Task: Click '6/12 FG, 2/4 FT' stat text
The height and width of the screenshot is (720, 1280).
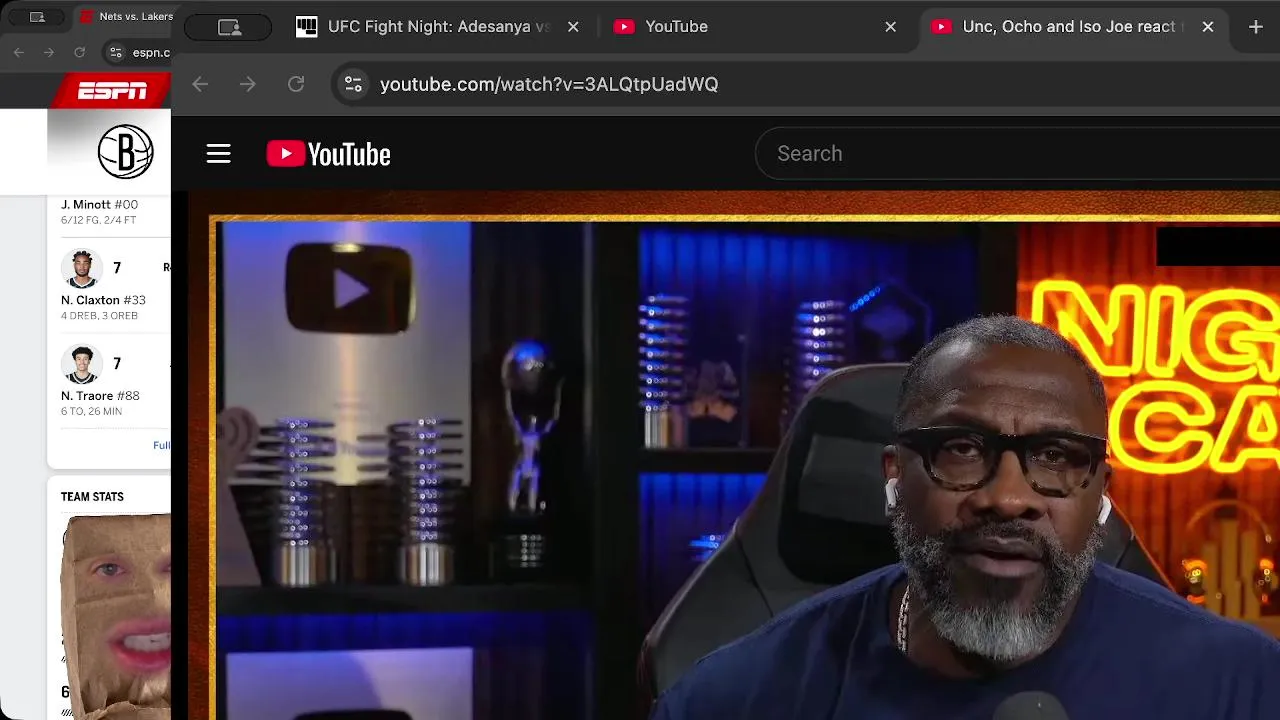Action: (x=98, y=220)
